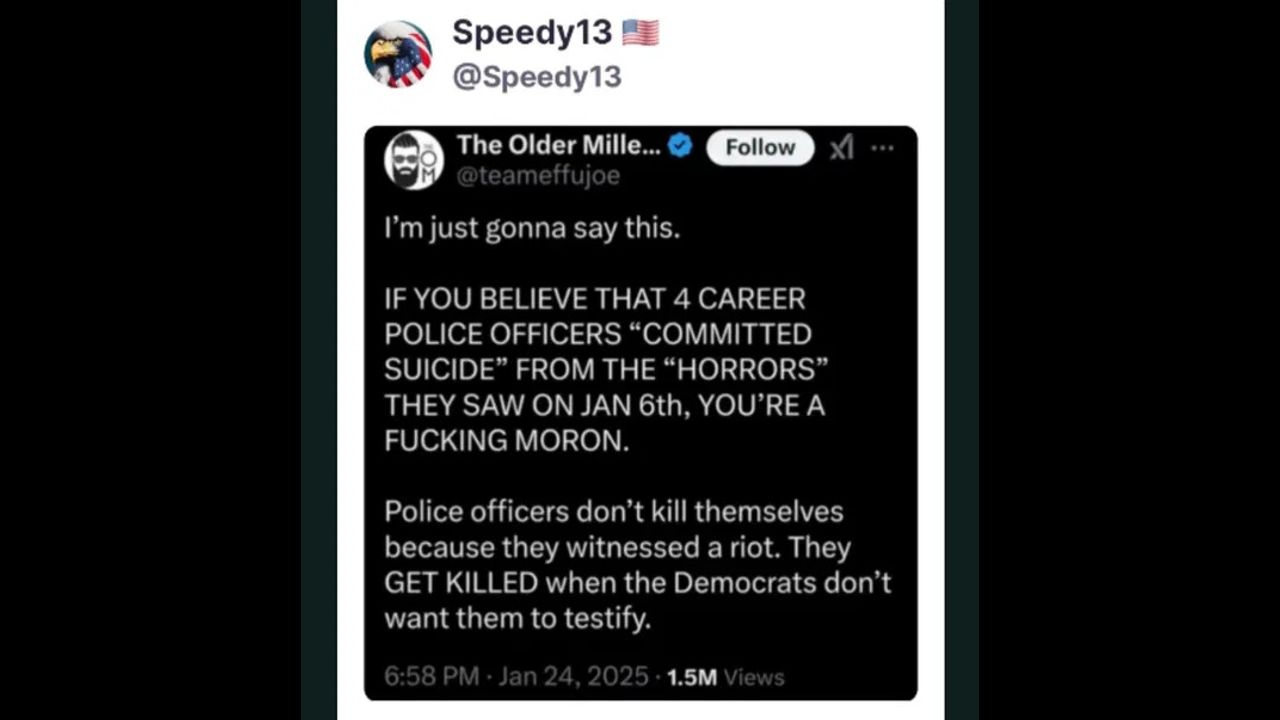Click the "Police officers don't kill themselves" line
1280x720 pixels.
coord(614,512)
